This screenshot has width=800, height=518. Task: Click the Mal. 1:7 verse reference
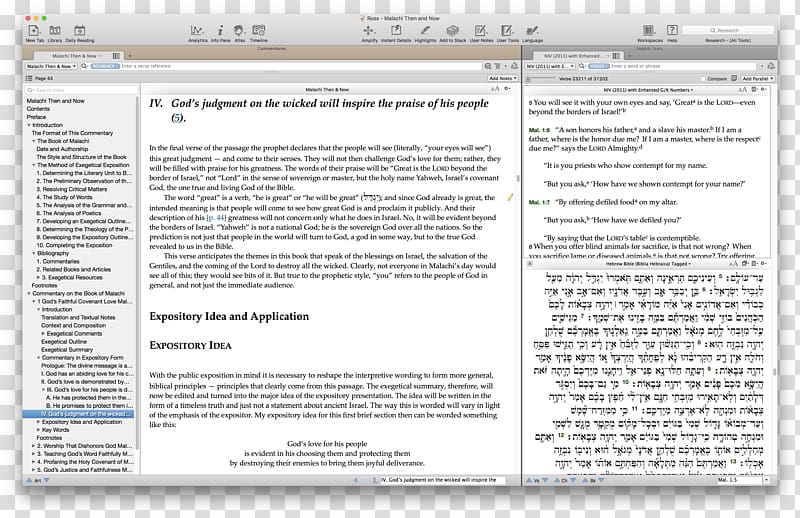coord(539,203)
